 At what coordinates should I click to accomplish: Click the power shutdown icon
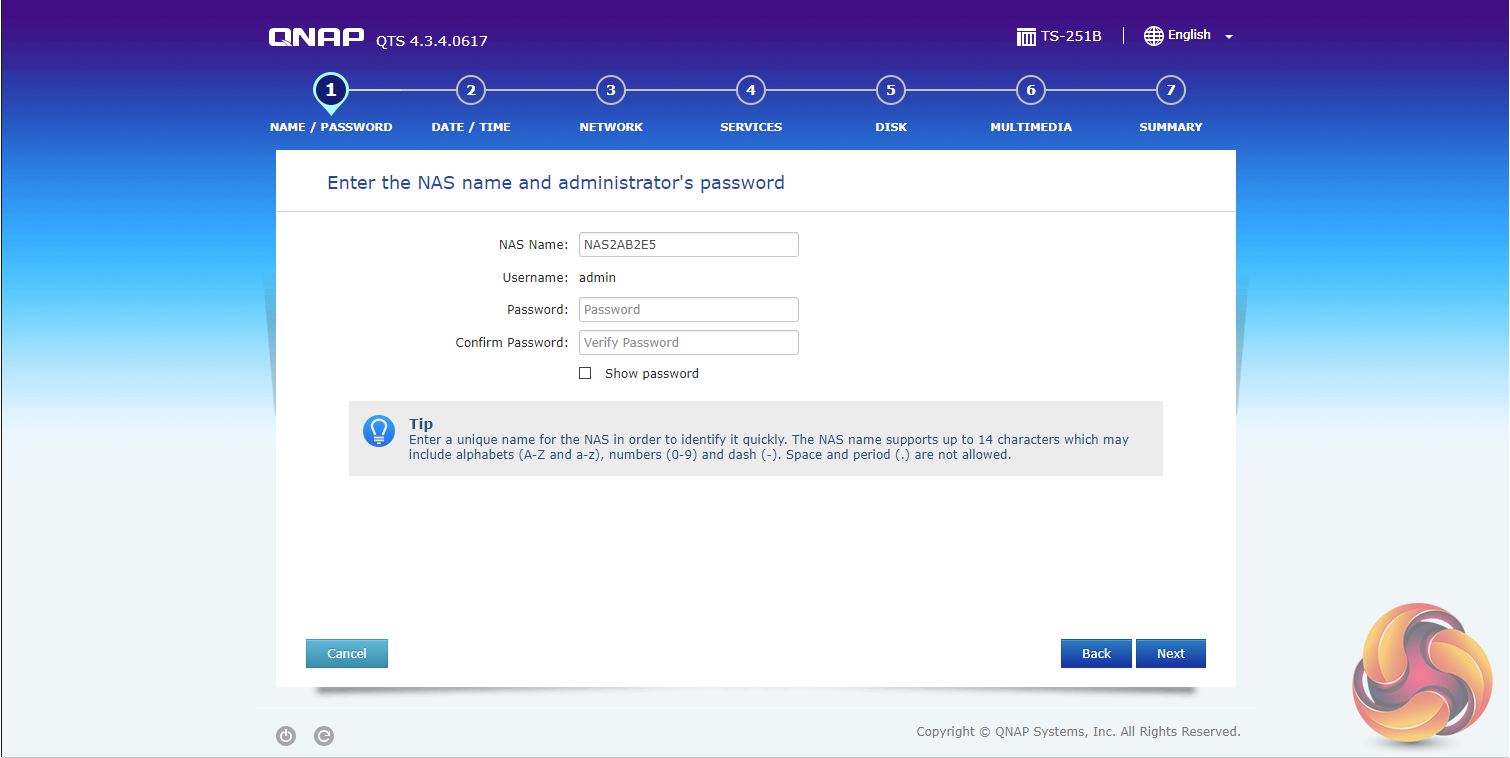(286, 736)
